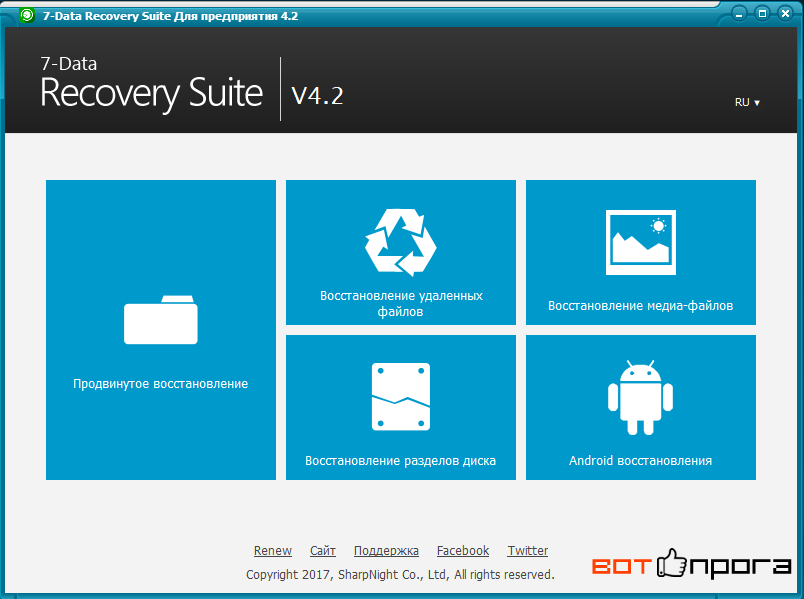Minimize the 7-Data Recovery Suite window

pyautogui.click(x=739, y=14)
